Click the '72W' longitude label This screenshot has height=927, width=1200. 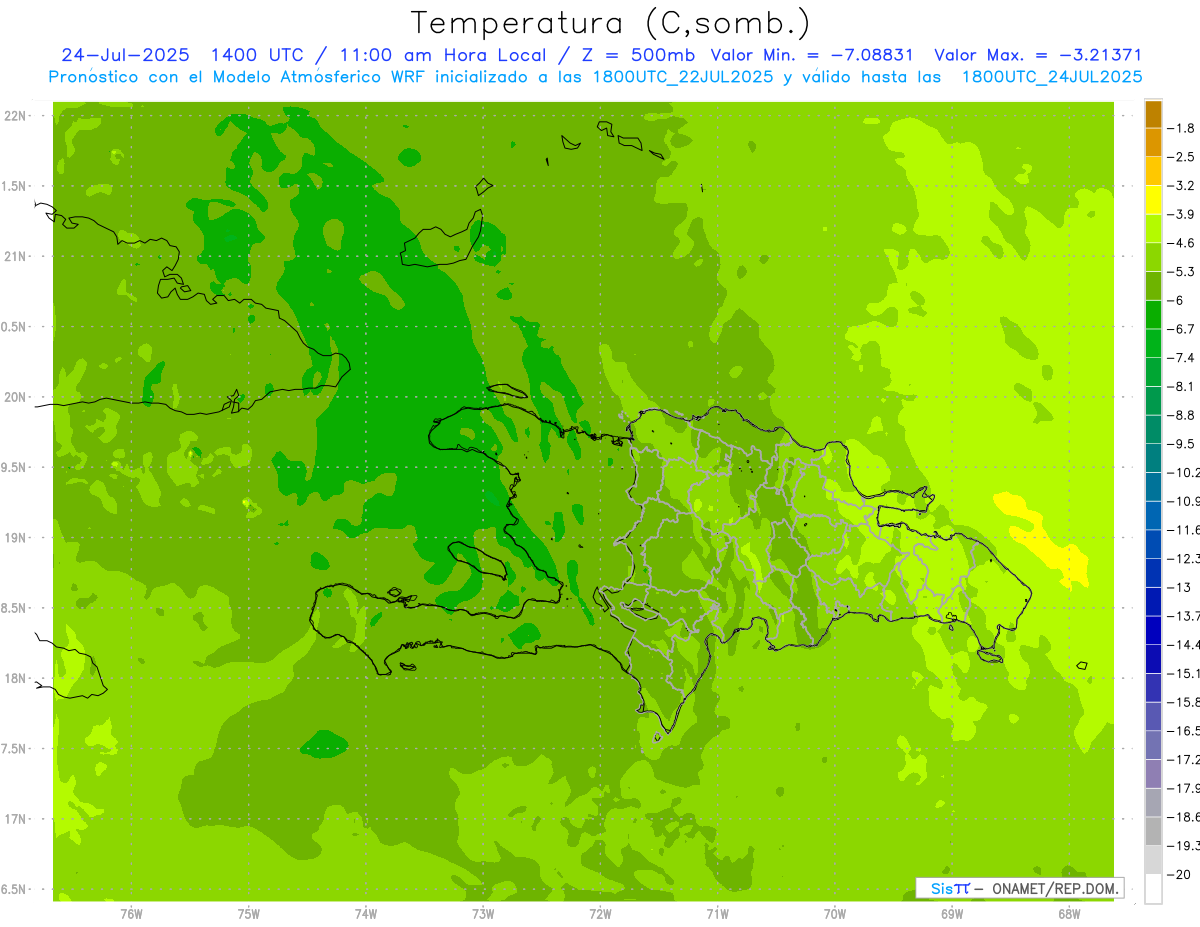(x=600, y=913)
